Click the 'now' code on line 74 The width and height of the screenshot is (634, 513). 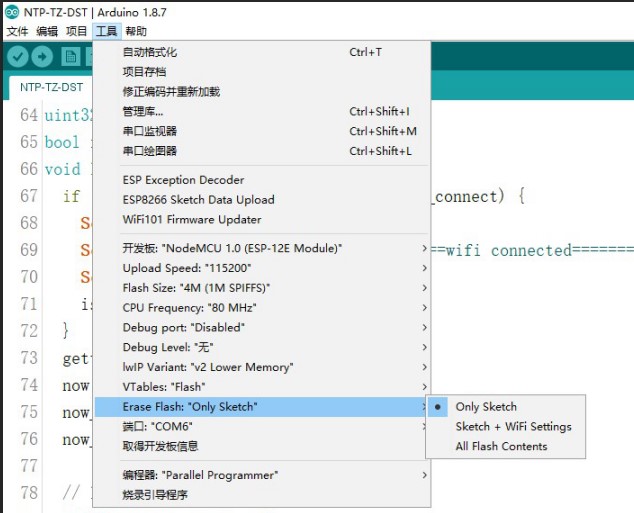tap(76, 386)
